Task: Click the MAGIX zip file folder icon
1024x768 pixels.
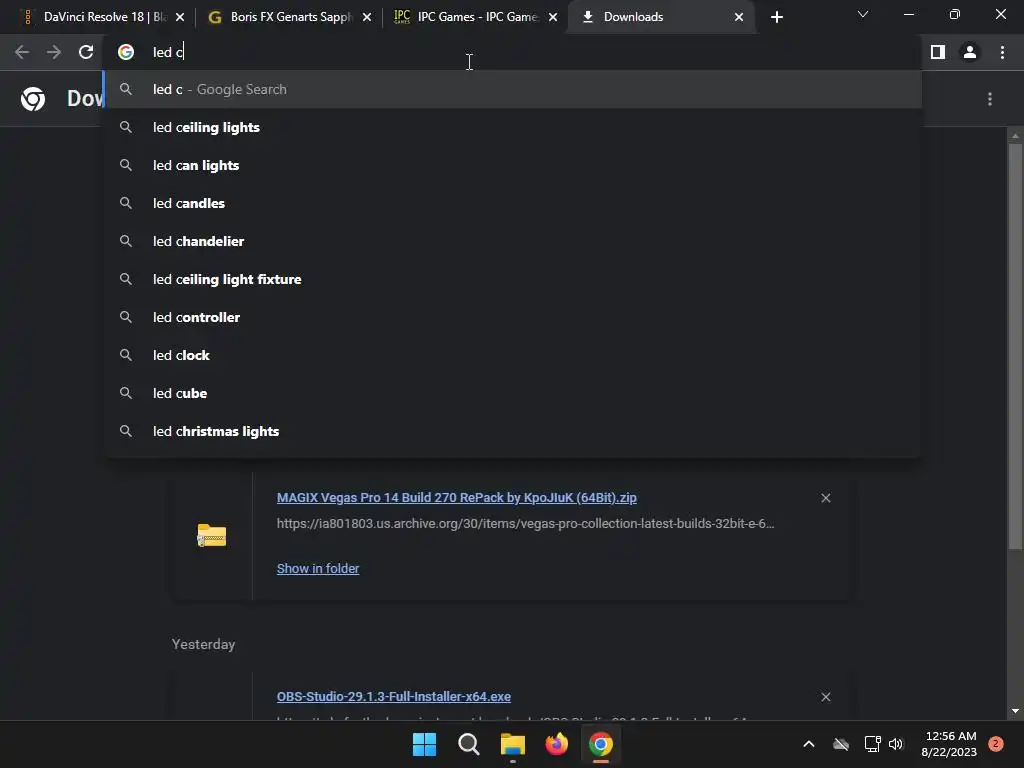Action: (212, 535)
